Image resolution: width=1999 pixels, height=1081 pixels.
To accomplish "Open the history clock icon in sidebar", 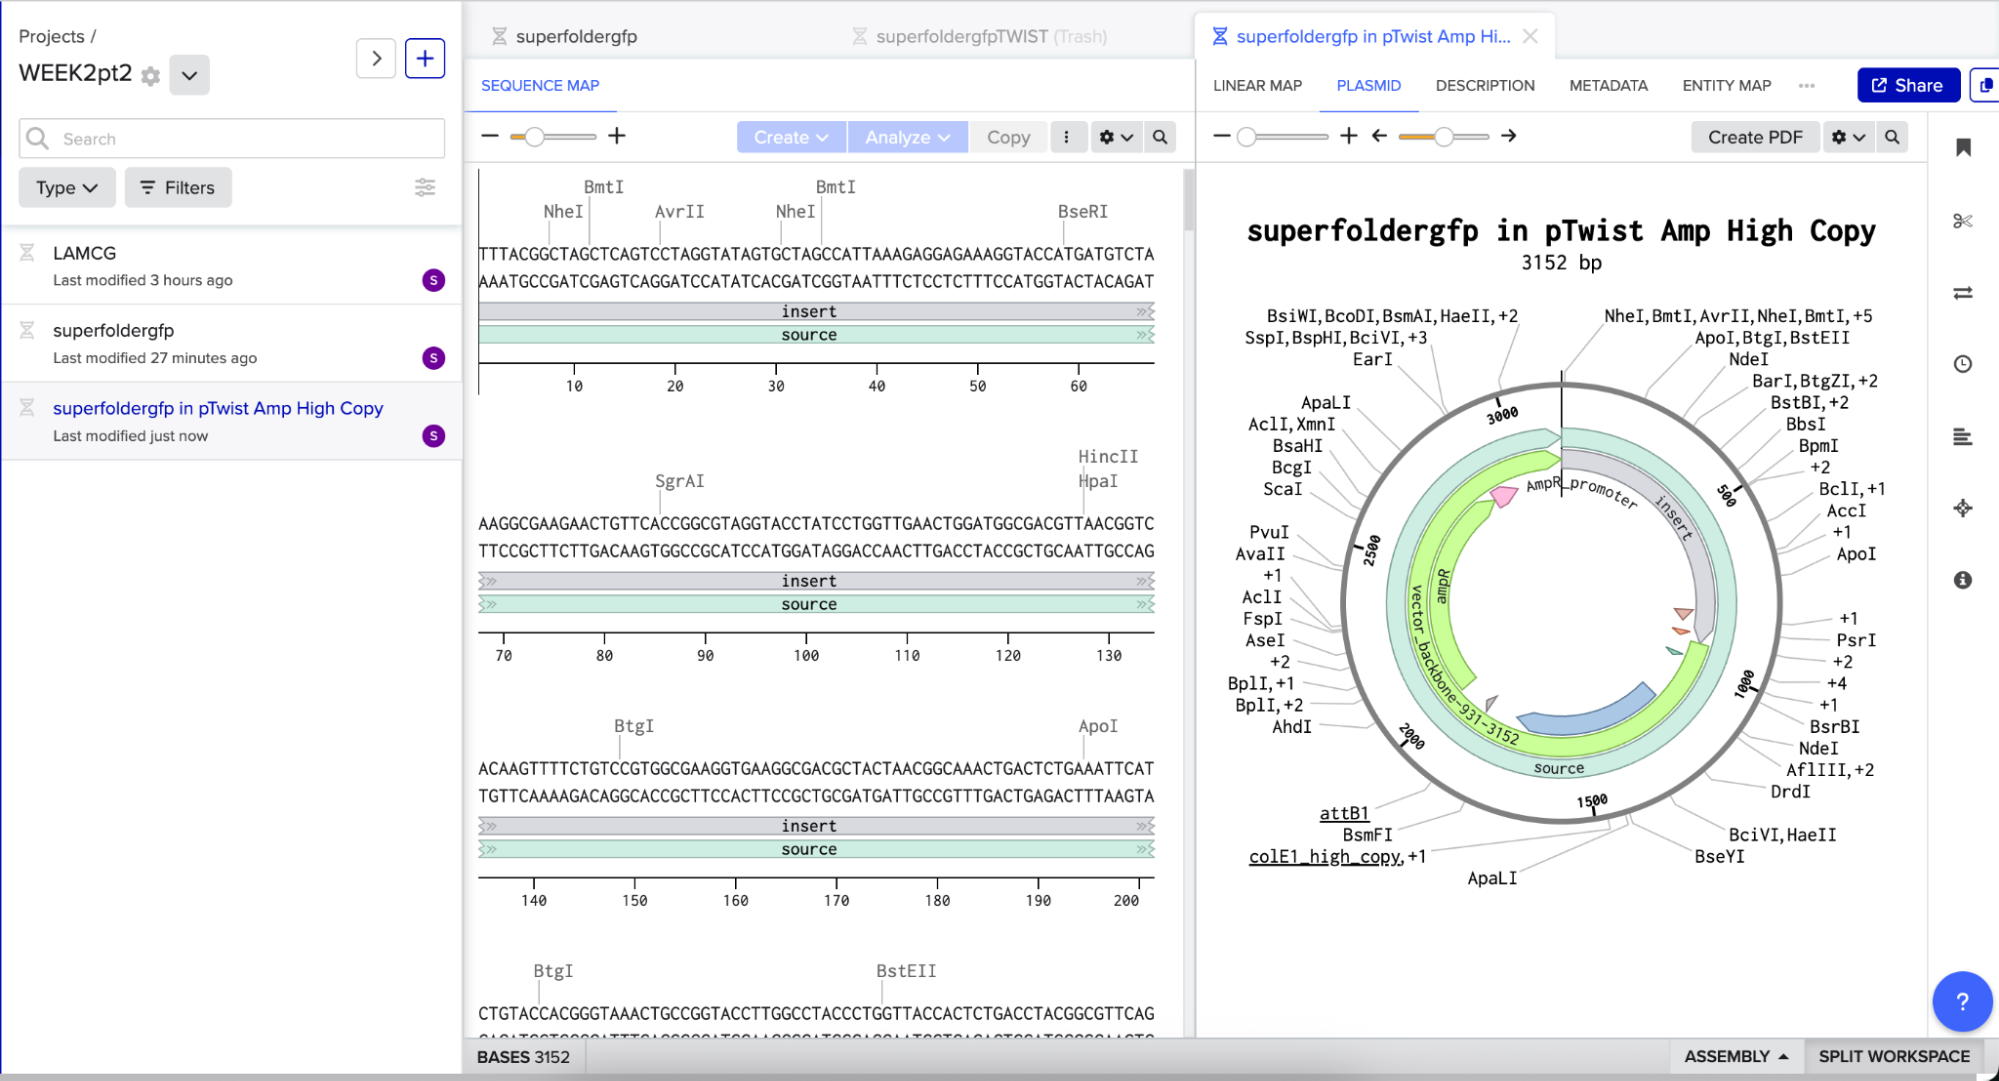I will (x=1963, y=364).
